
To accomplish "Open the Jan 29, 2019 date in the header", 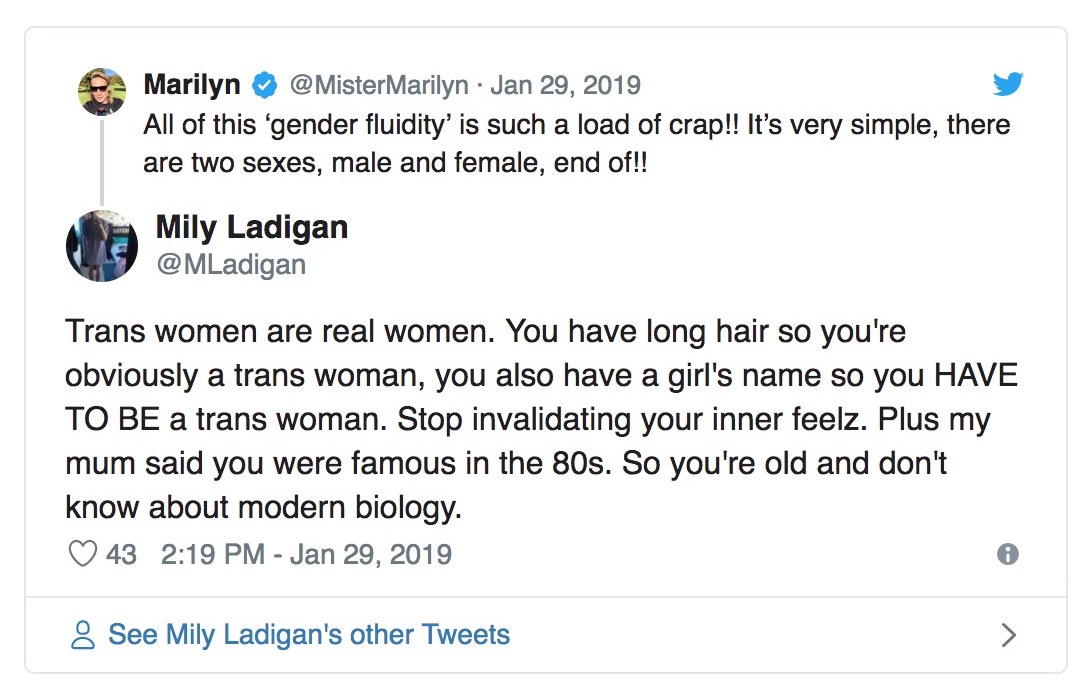I will [x=565, y=85].
